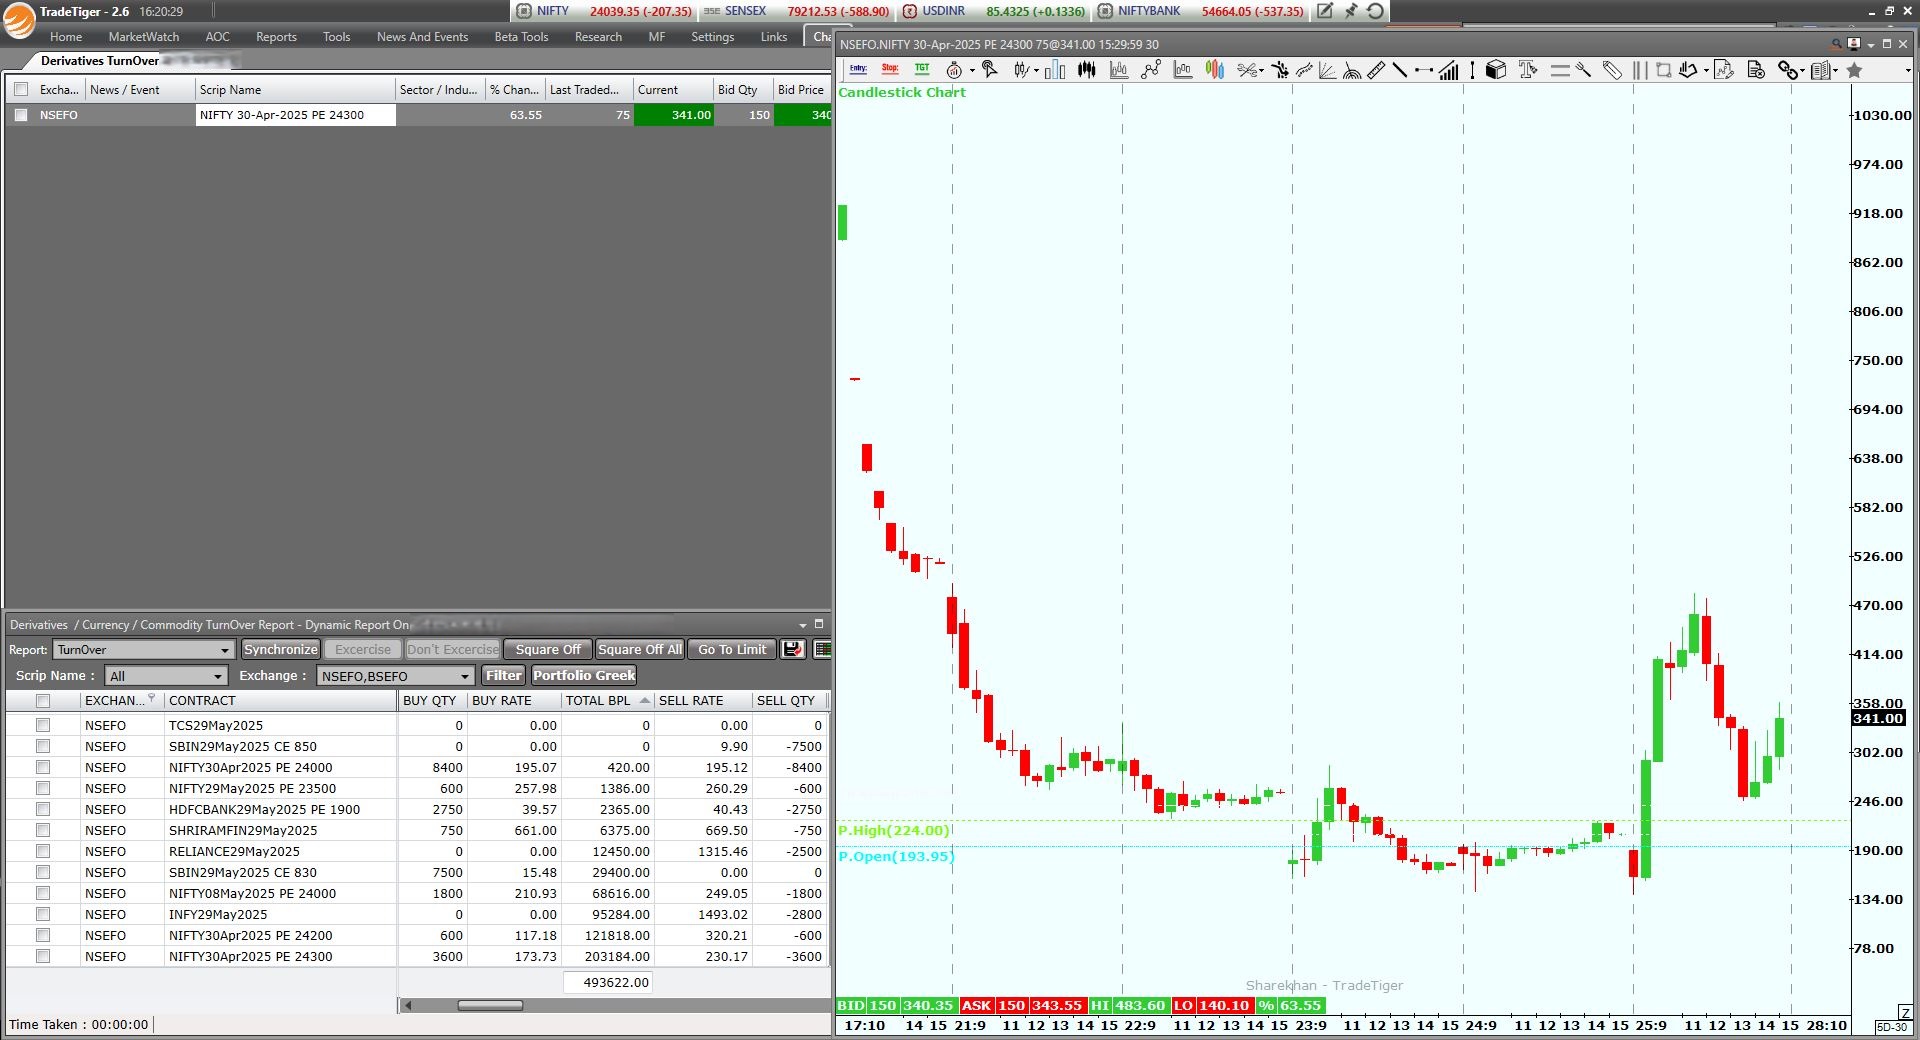Image resolution: width=1920 pixels, height=1040 pixels.
Task: Click the rising volume bars icon
Action: pyautogui.click(x=1449, y=70)
